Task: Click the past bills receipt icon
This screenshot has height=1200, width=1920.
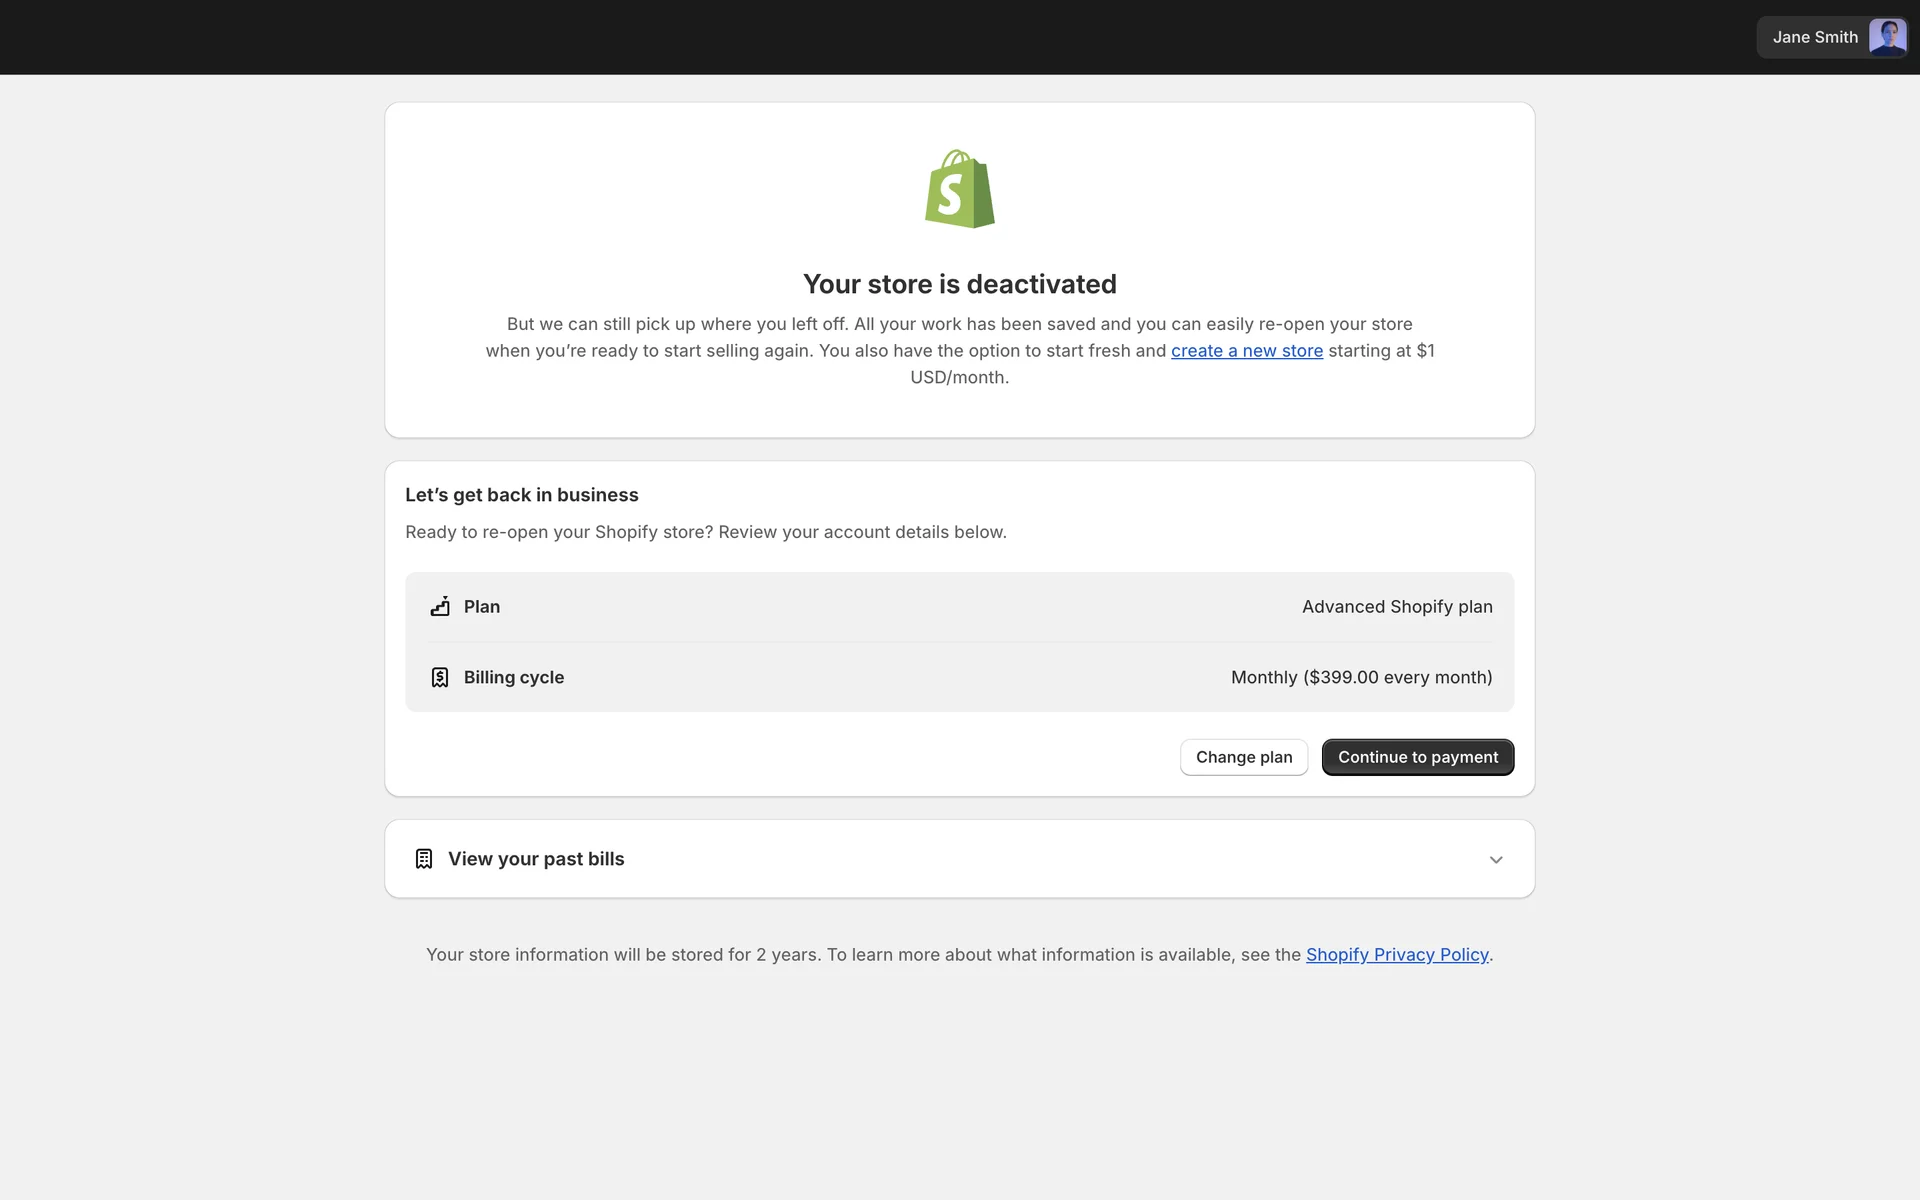Action: (x=424, y=859)
